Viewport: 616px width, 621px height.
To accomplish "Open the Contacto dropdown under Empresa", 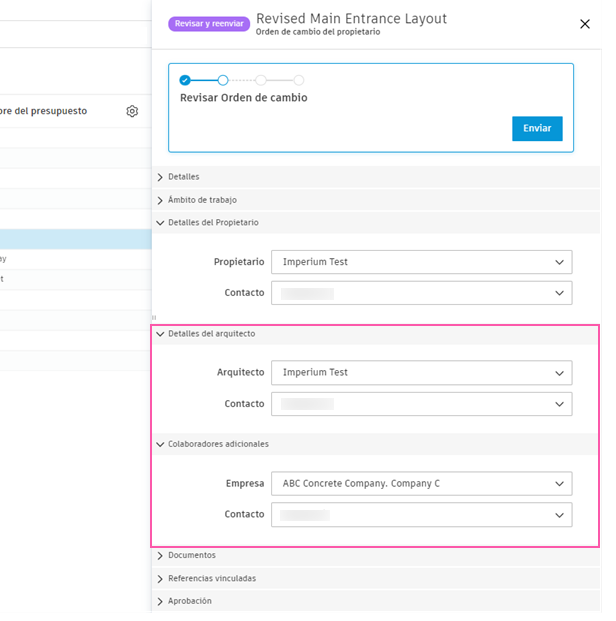I will pos(421,515).
